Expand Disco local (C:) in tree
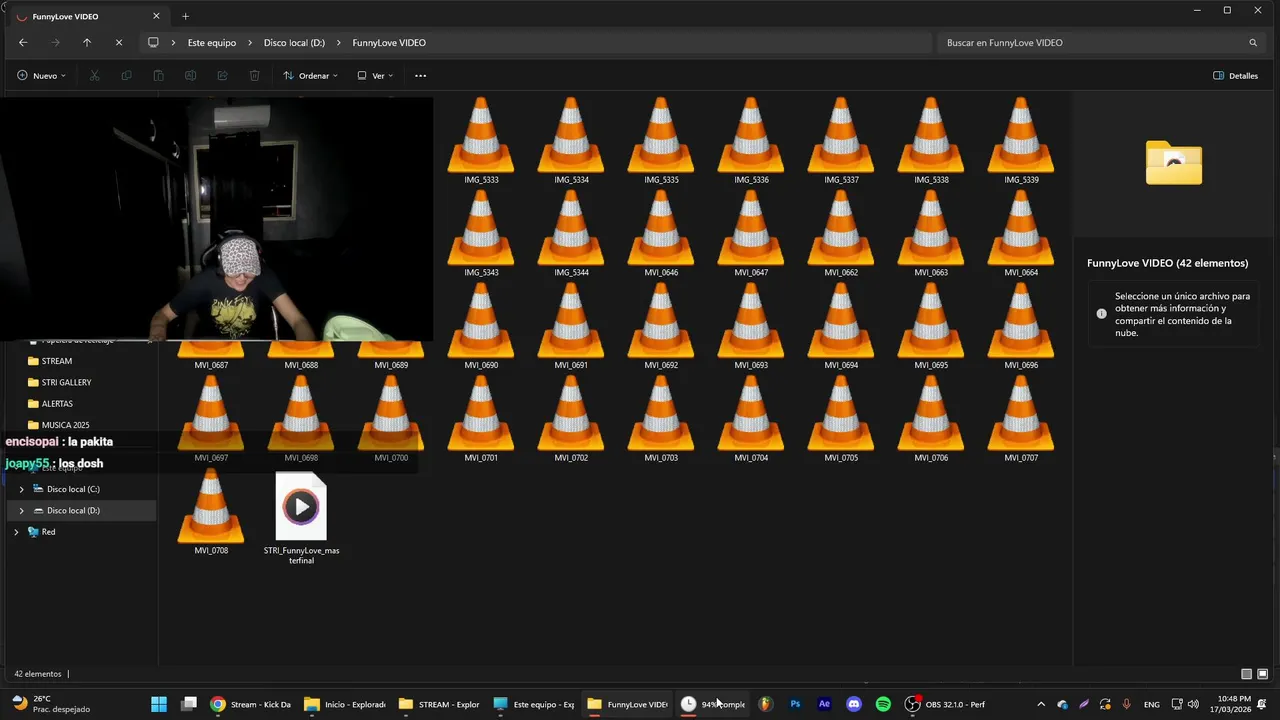The height and width of the screenshot is (720, 1280). [x=22, y=489]
